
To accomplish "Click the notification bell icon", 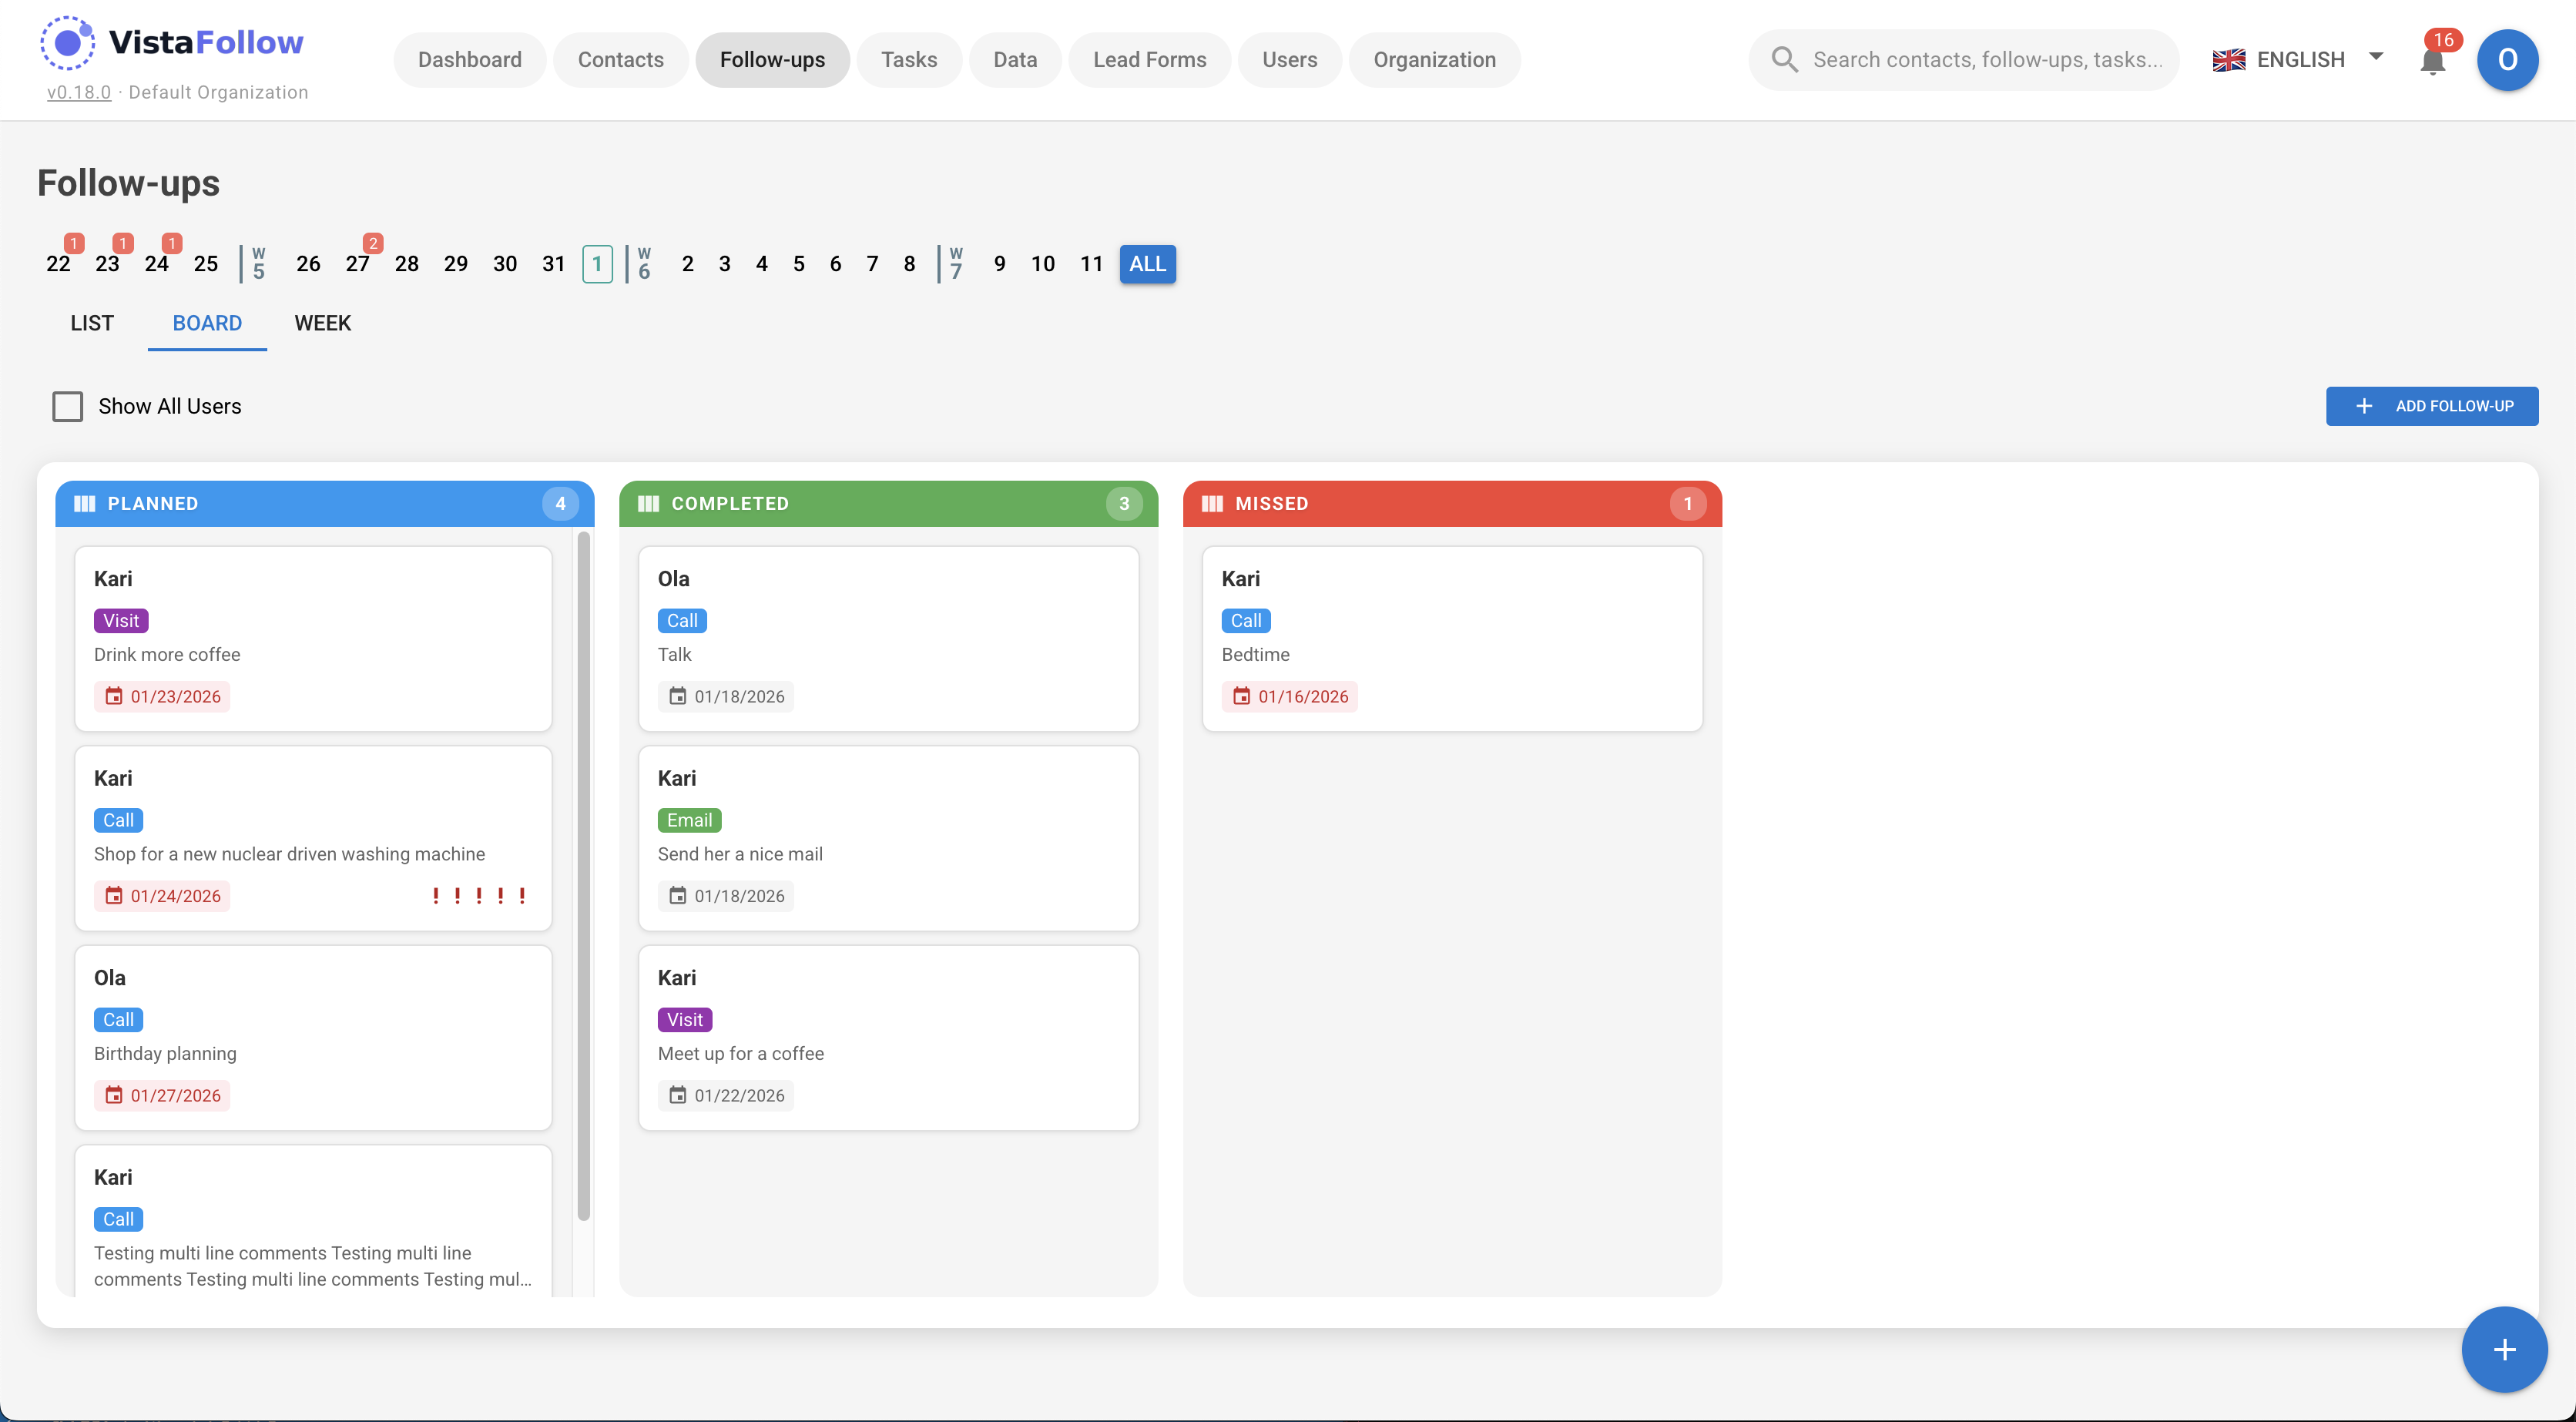I will [x=2431, y=62].
